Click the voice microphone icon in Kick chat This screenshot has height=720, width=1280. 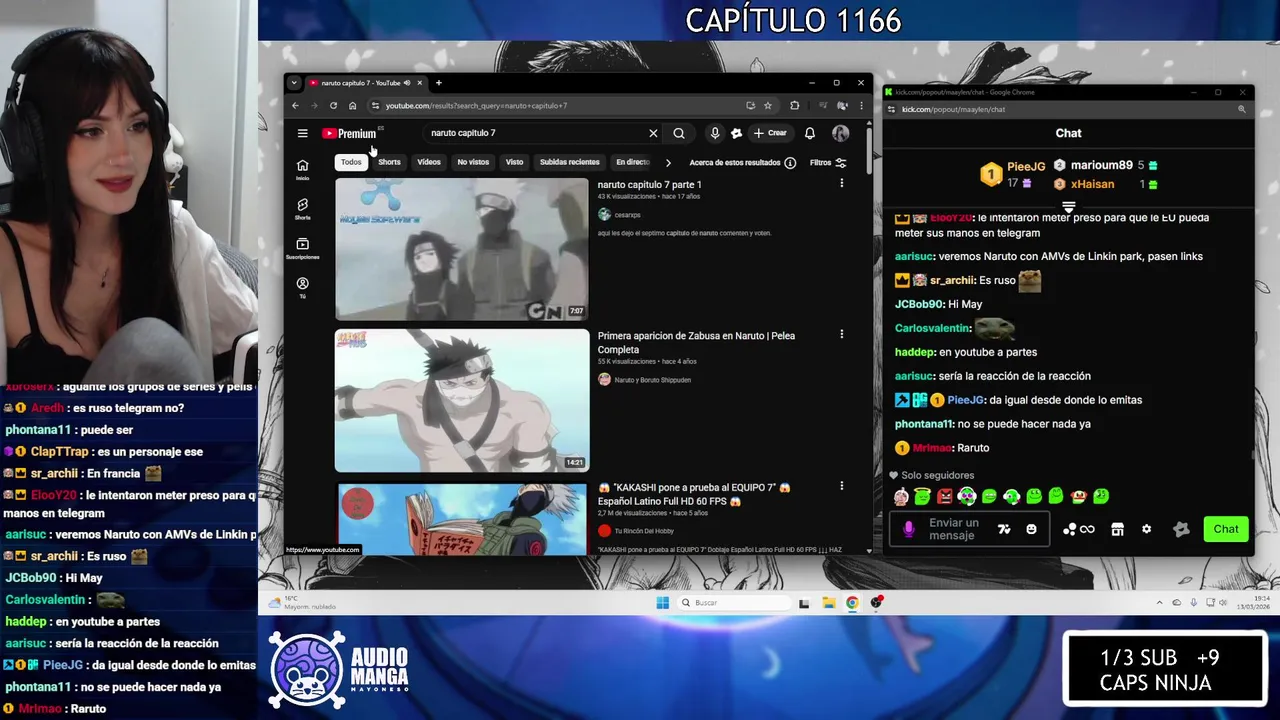coord(908,529)
